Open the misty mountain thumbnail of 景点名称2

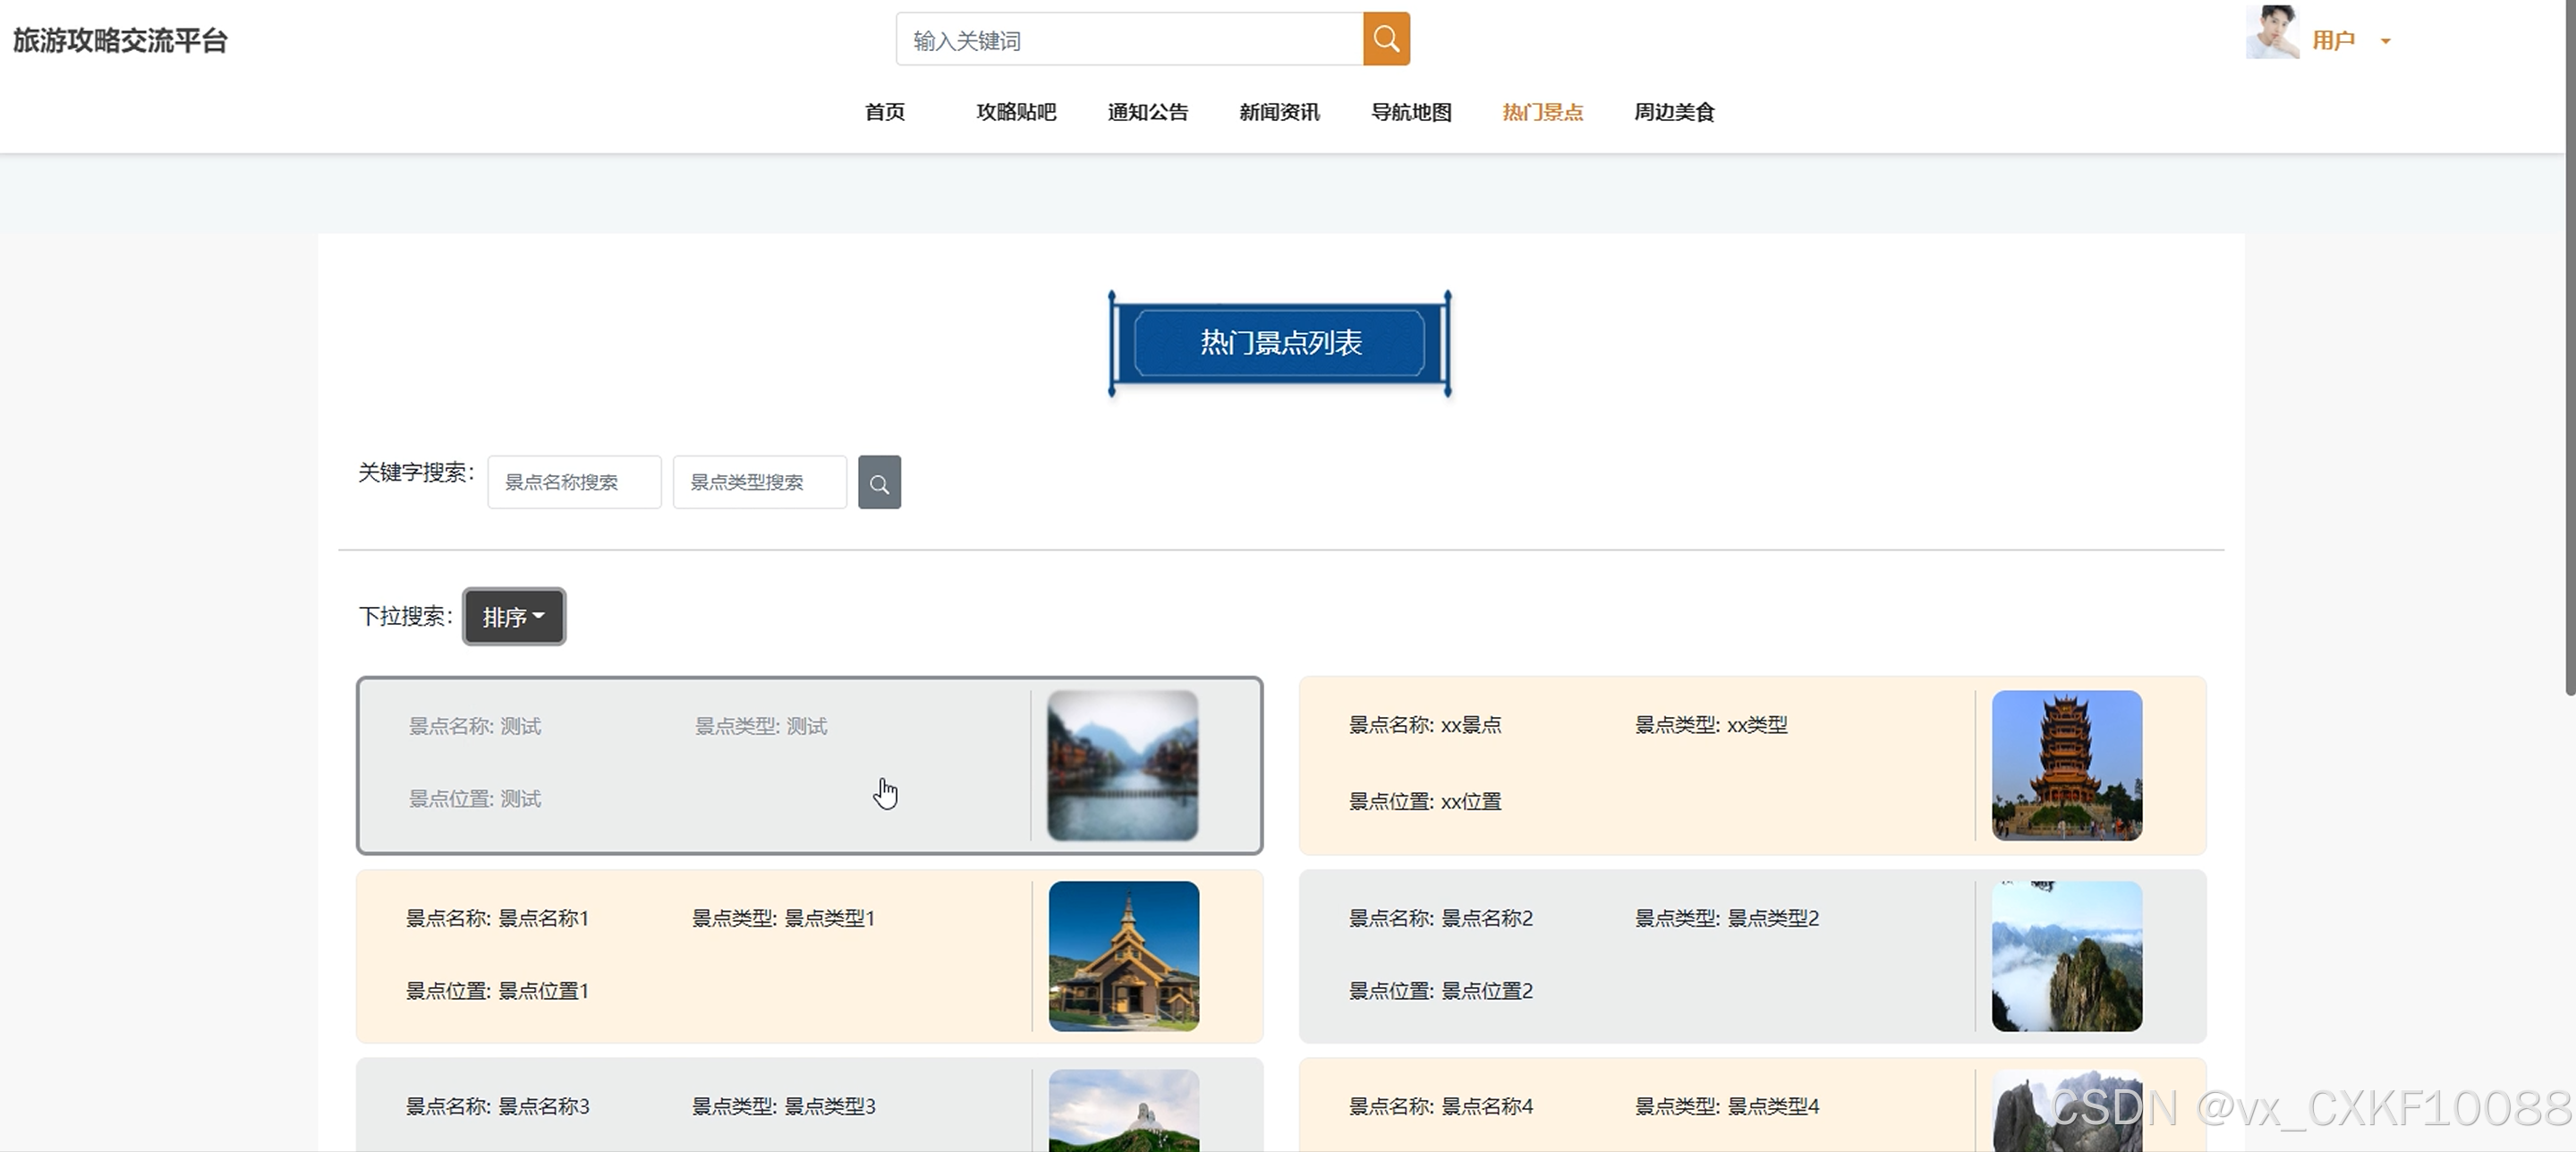click(x=2066, y=956)
